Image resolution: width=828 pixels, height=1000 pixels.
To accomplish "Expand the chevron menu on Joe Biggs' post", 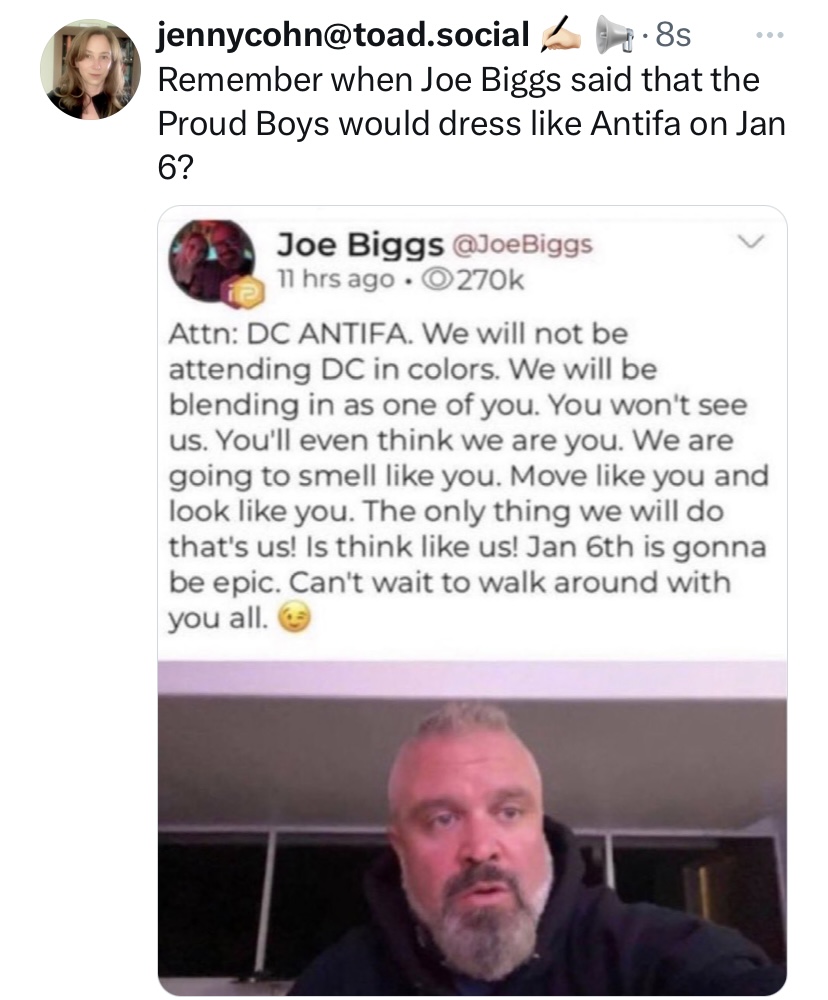I will click(751, 242).
